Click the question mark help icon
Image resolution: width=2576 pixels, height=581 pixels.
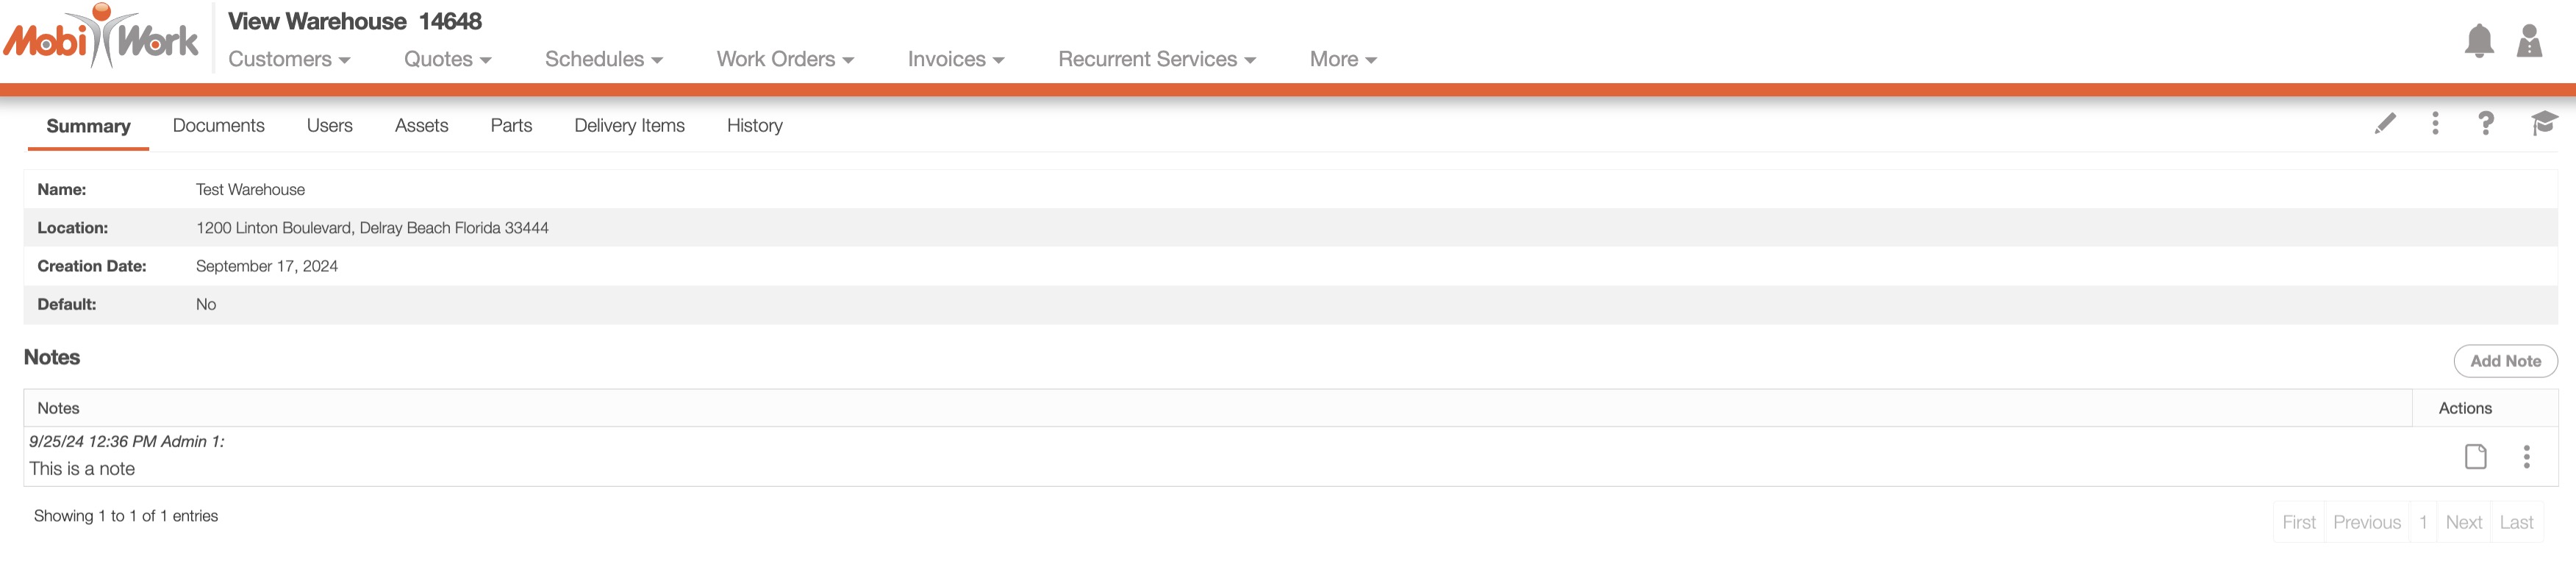2485,124
